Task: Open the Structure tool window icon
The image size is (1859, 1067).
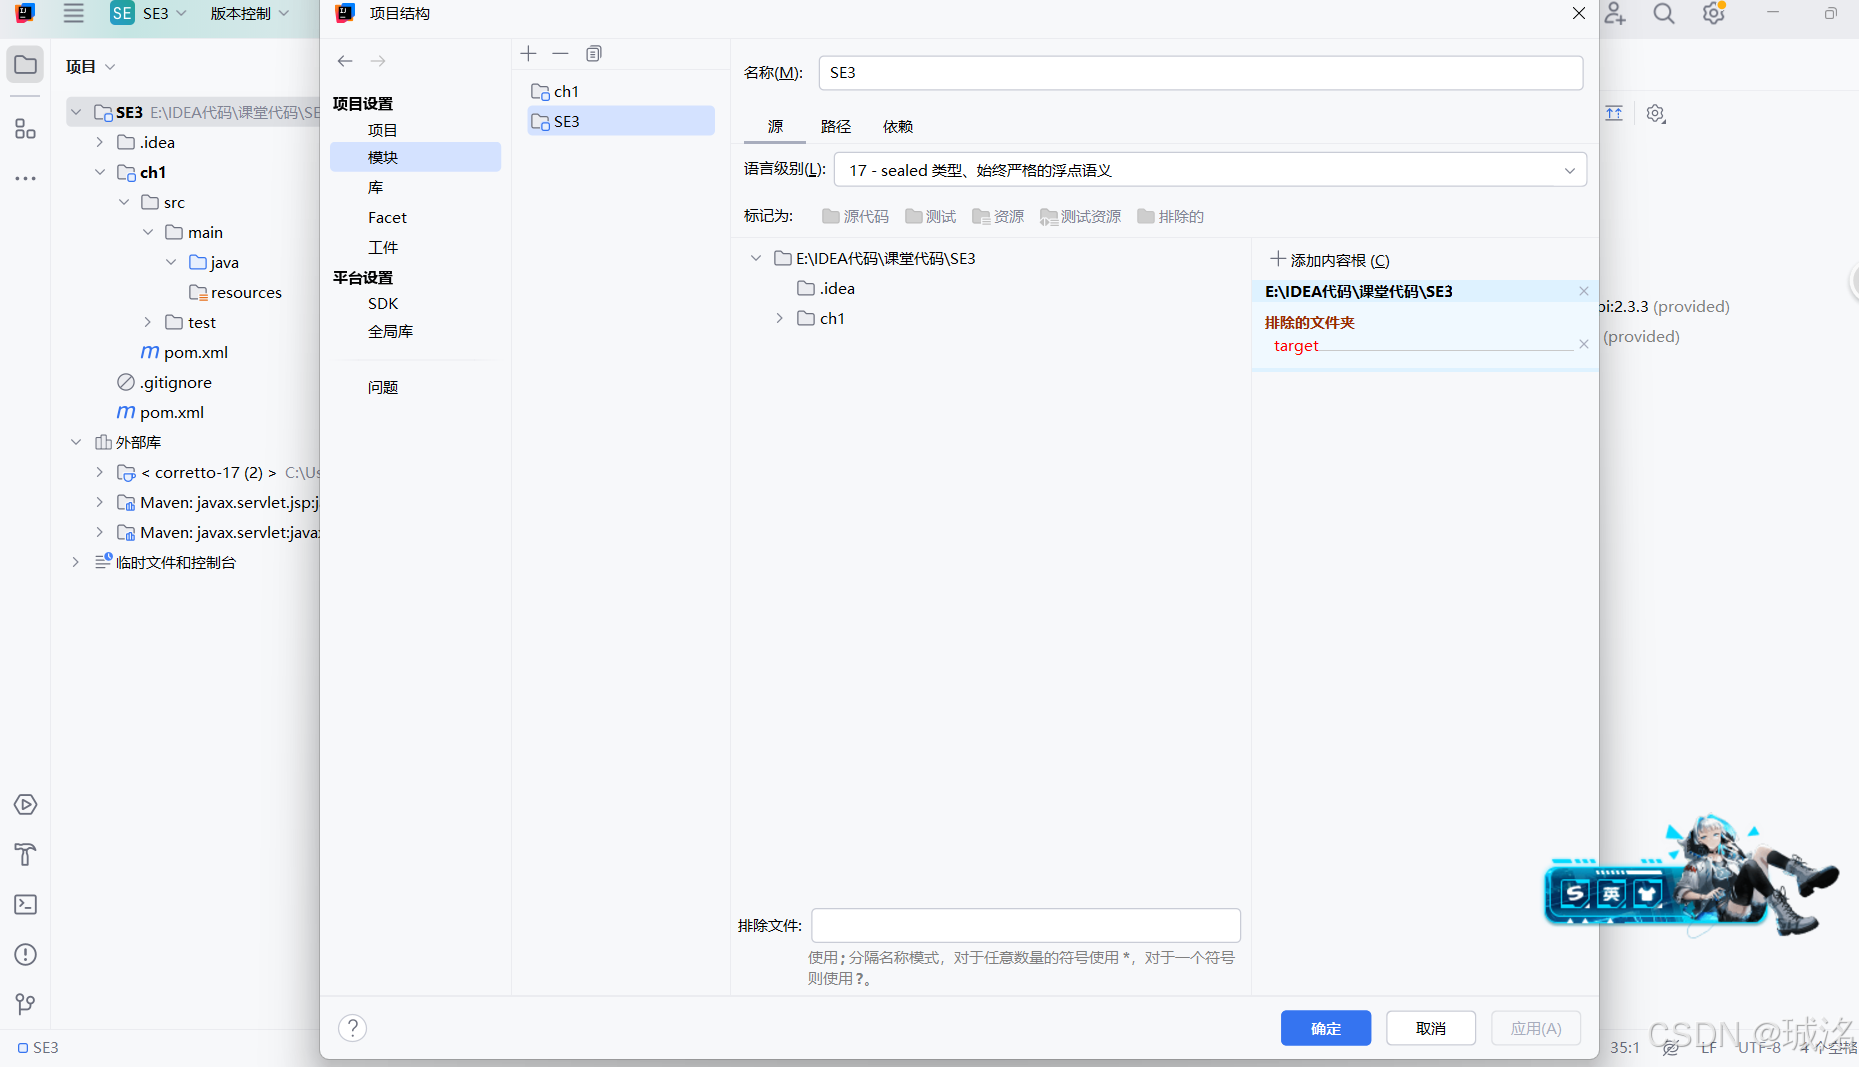Action: coord(25,128)
